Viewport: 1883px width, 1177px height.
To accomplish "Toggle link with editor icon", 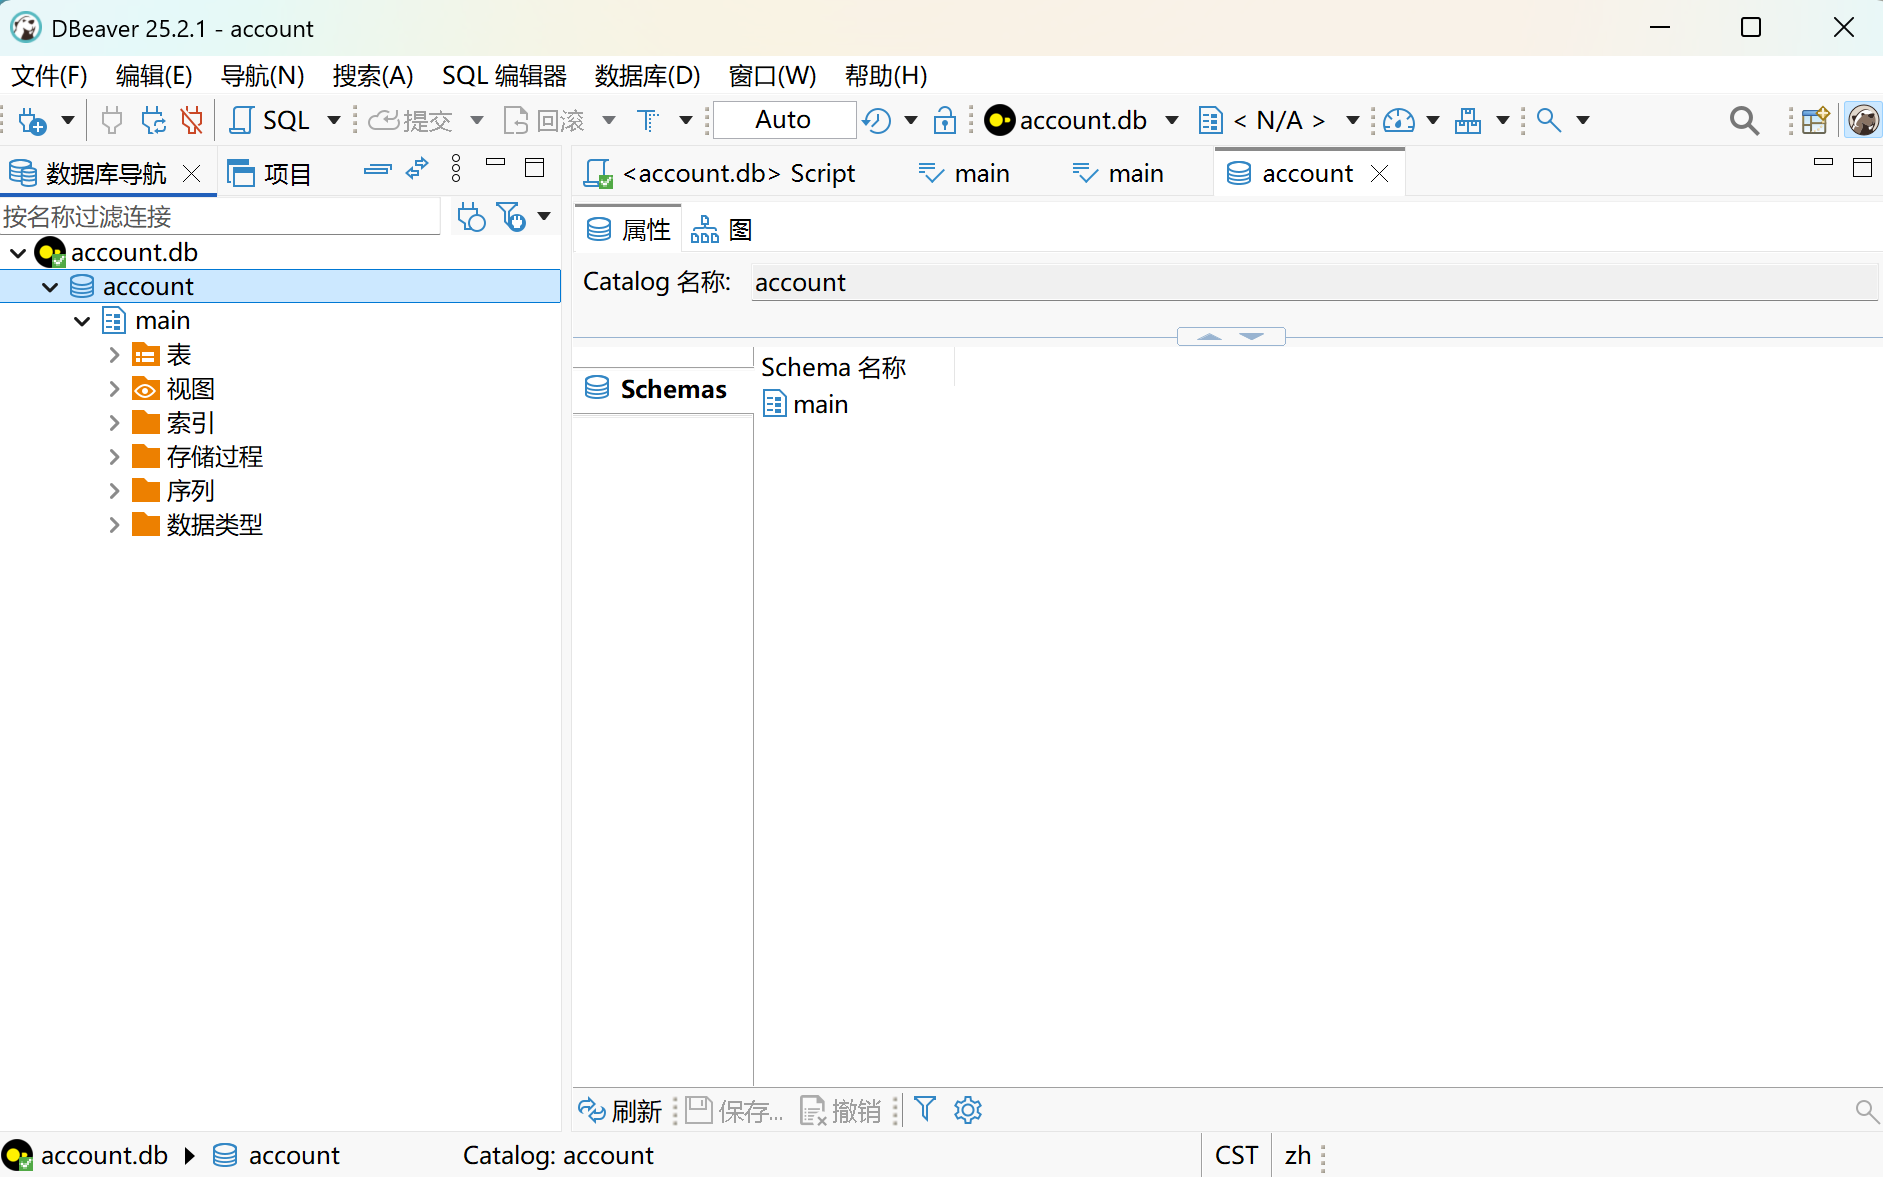I will pos(417,169).
